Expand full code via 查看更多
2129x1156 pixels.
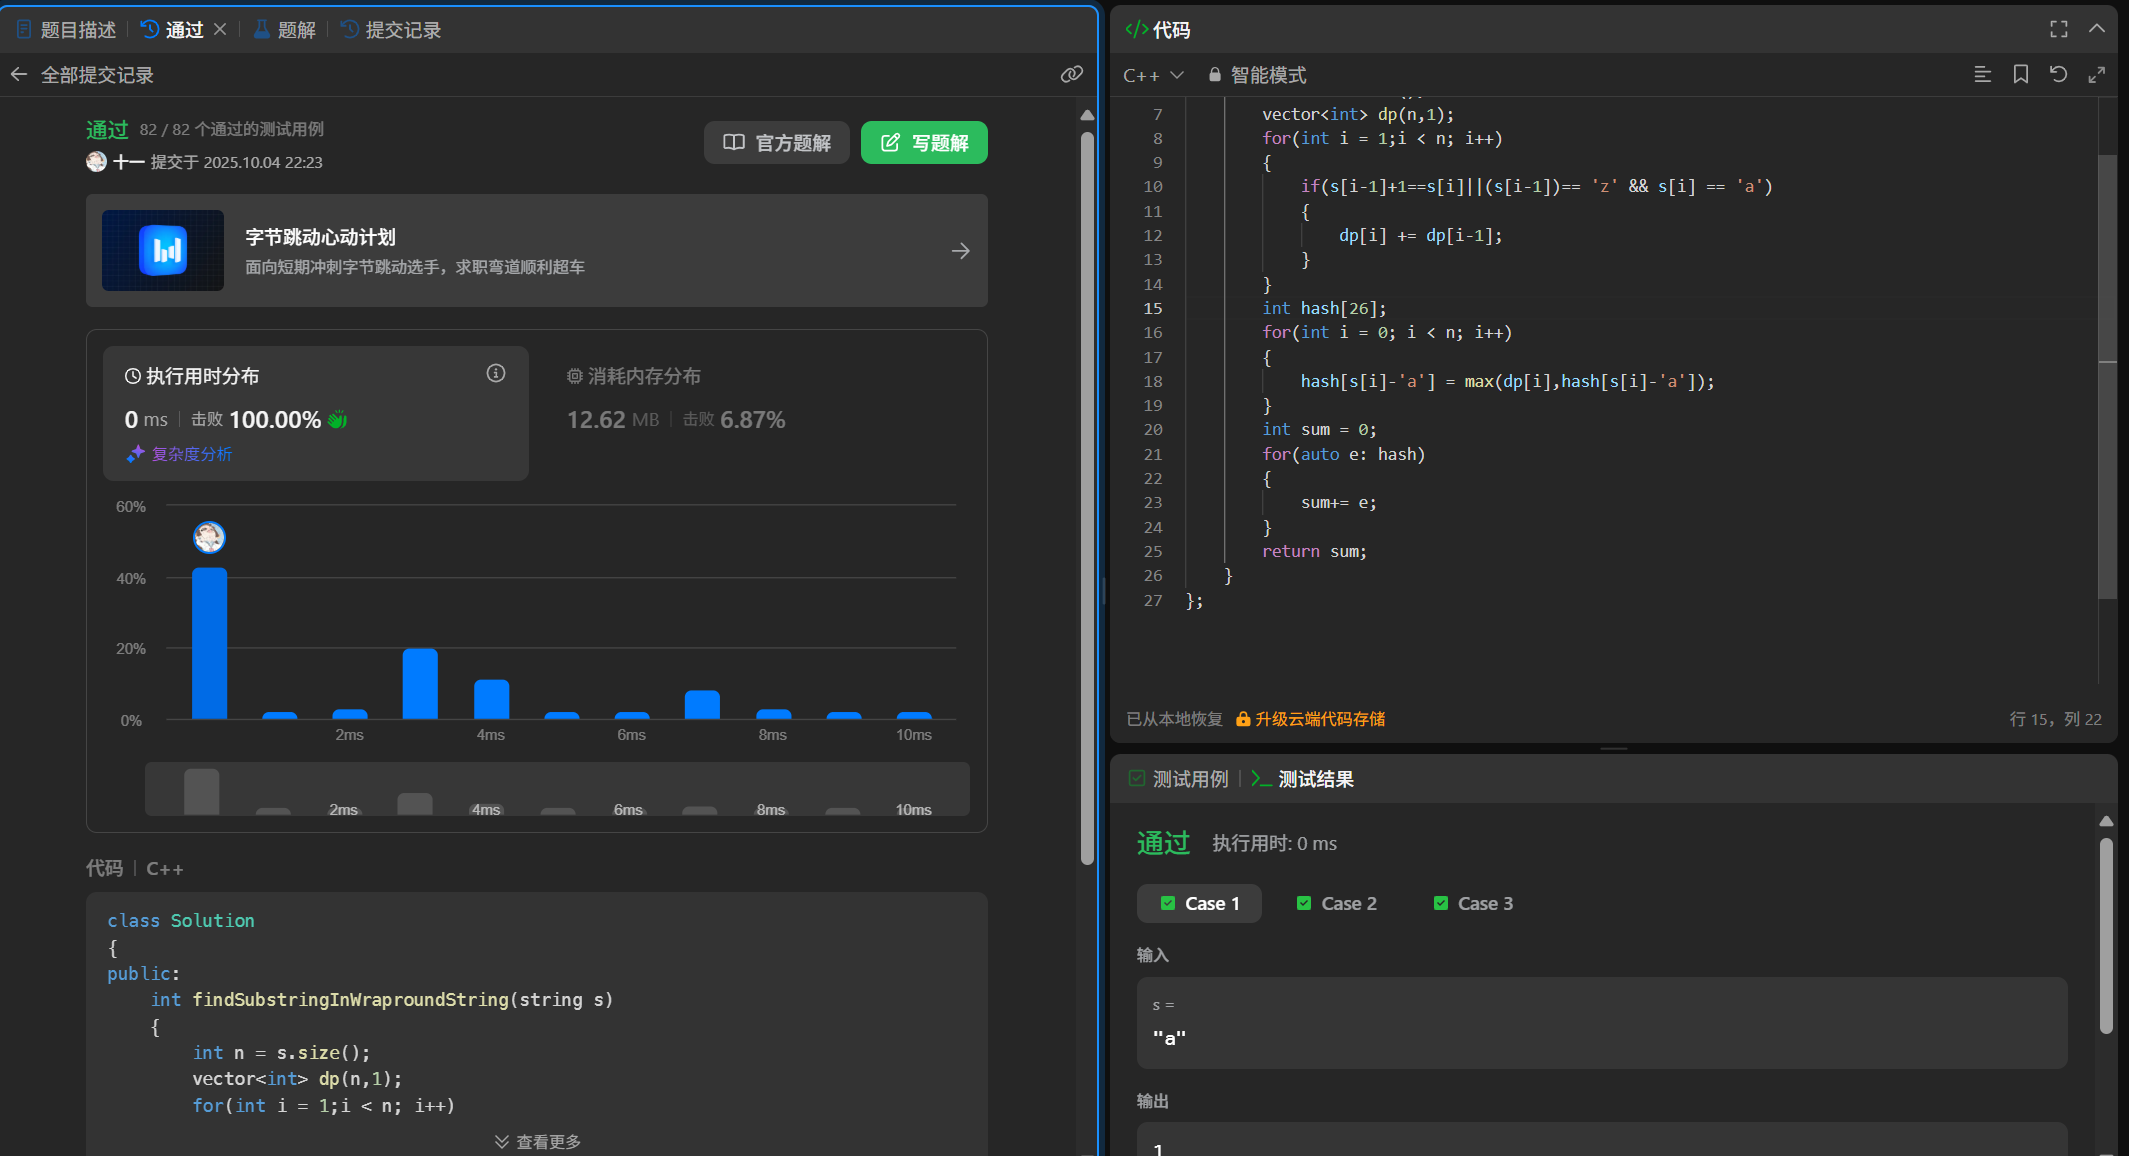coord(537,1141)
